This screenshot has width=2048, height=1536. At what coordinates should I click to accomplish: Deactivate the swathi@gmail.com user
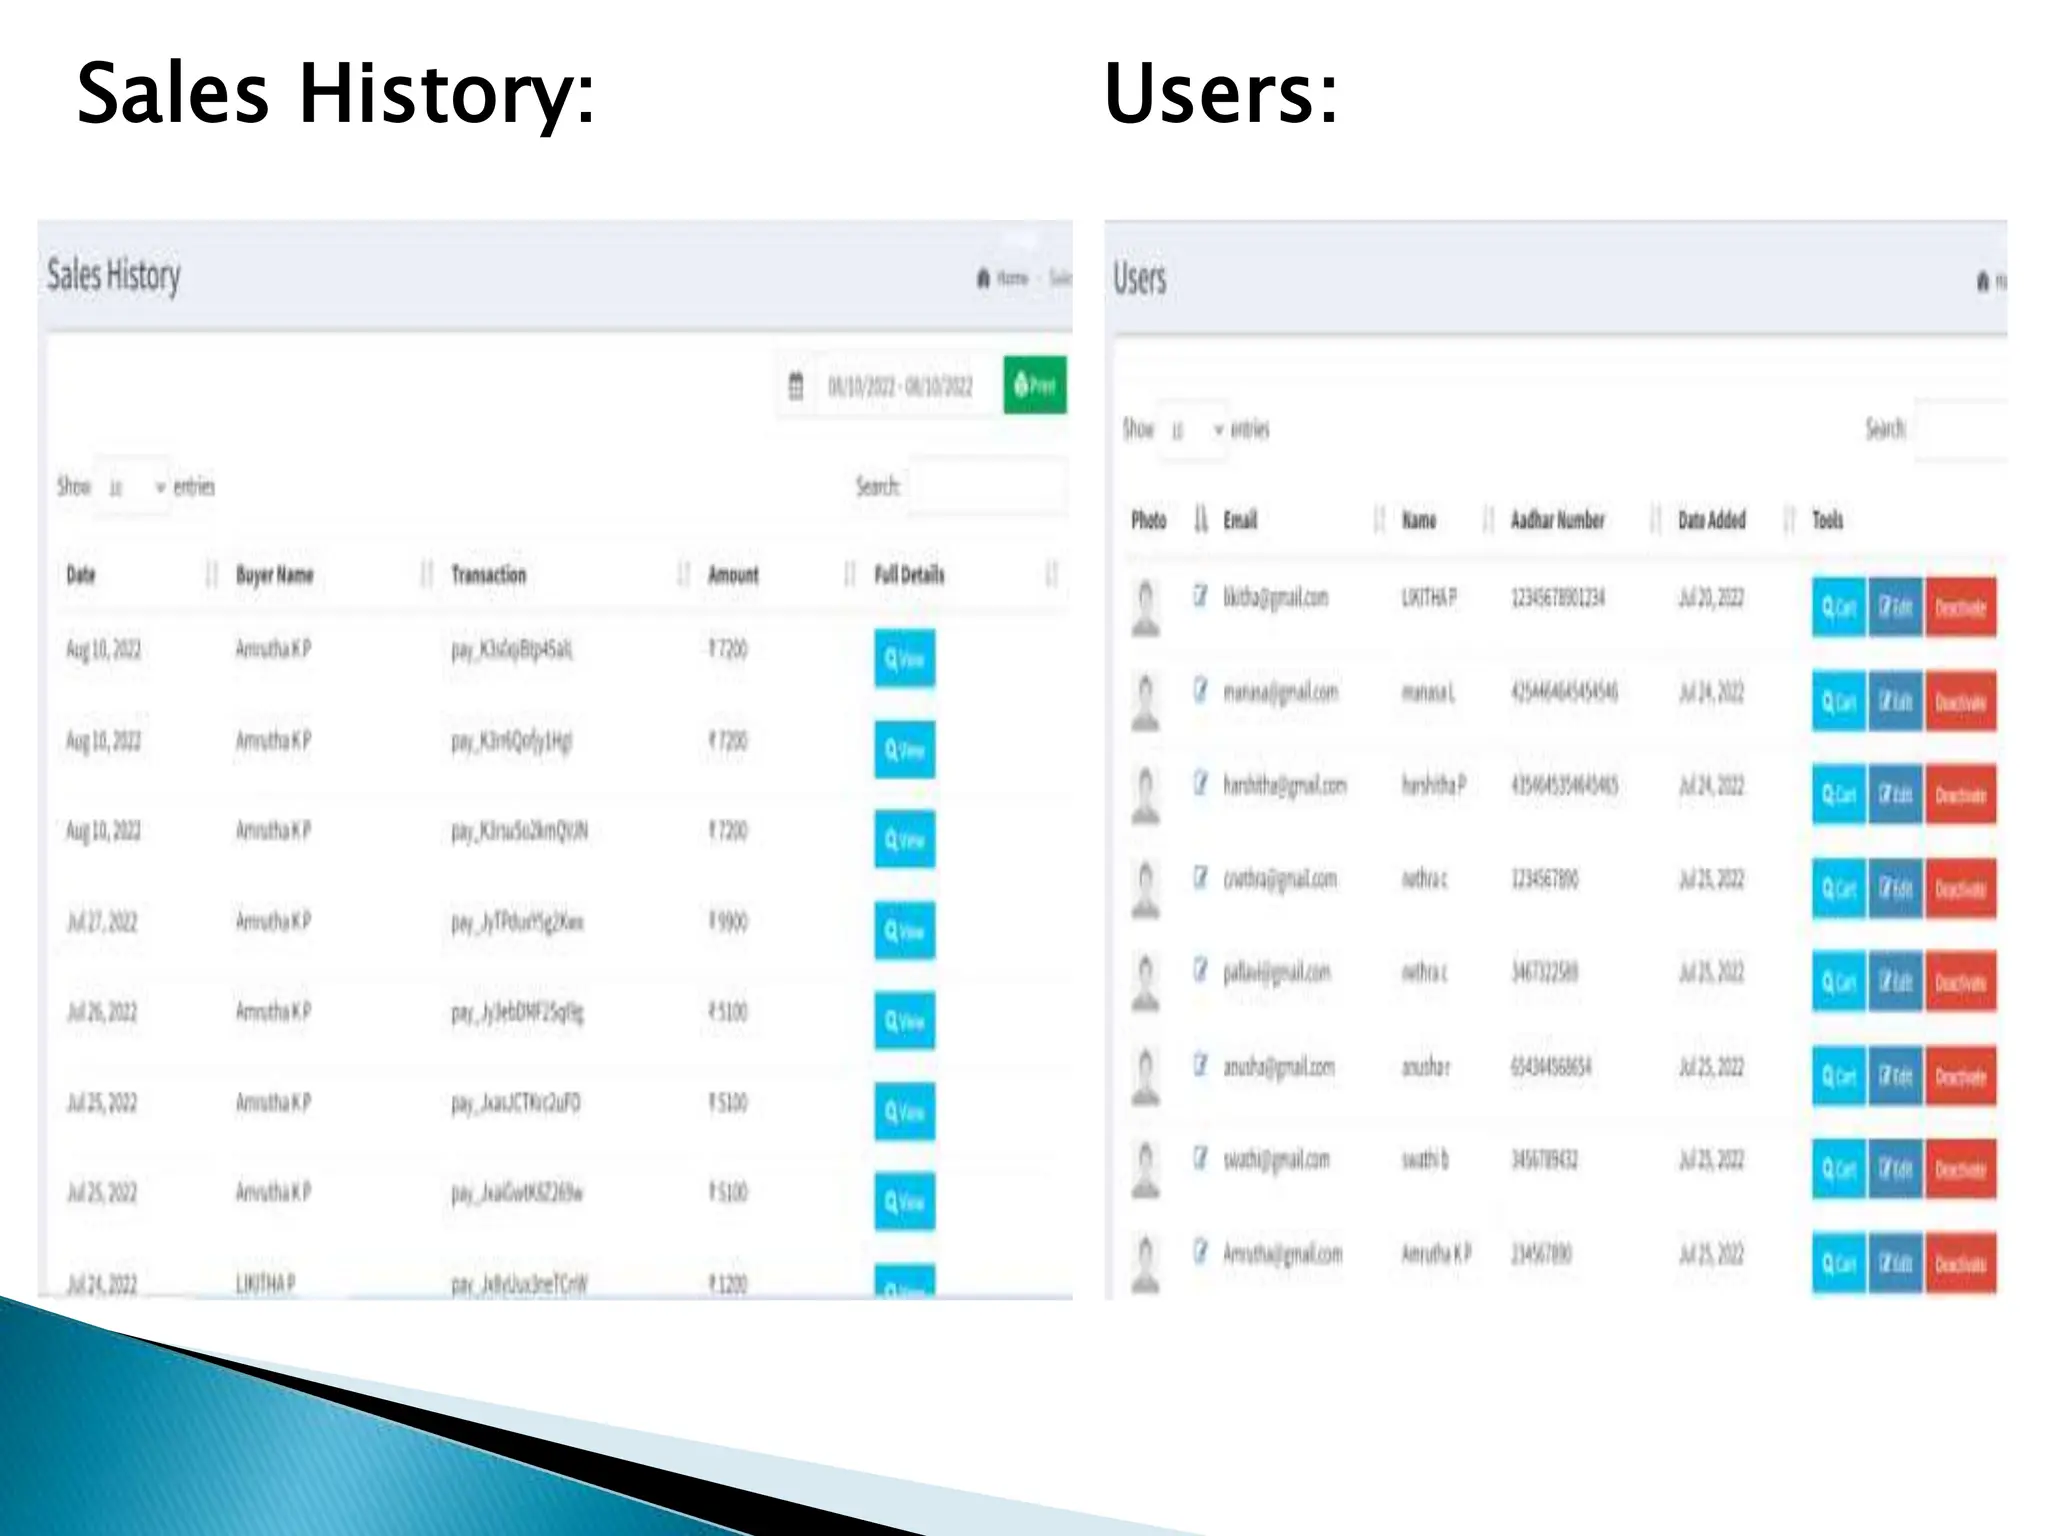click(x=1960, y=1169)
